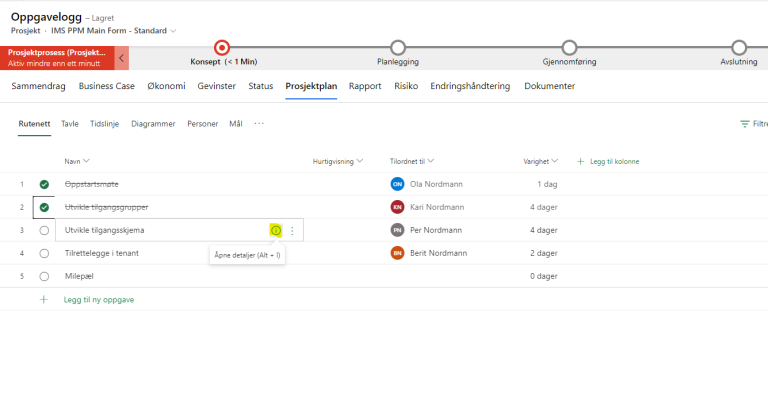Click Legg til ny oppgave link
Viewport: 768px width, 396px height.
99,299
